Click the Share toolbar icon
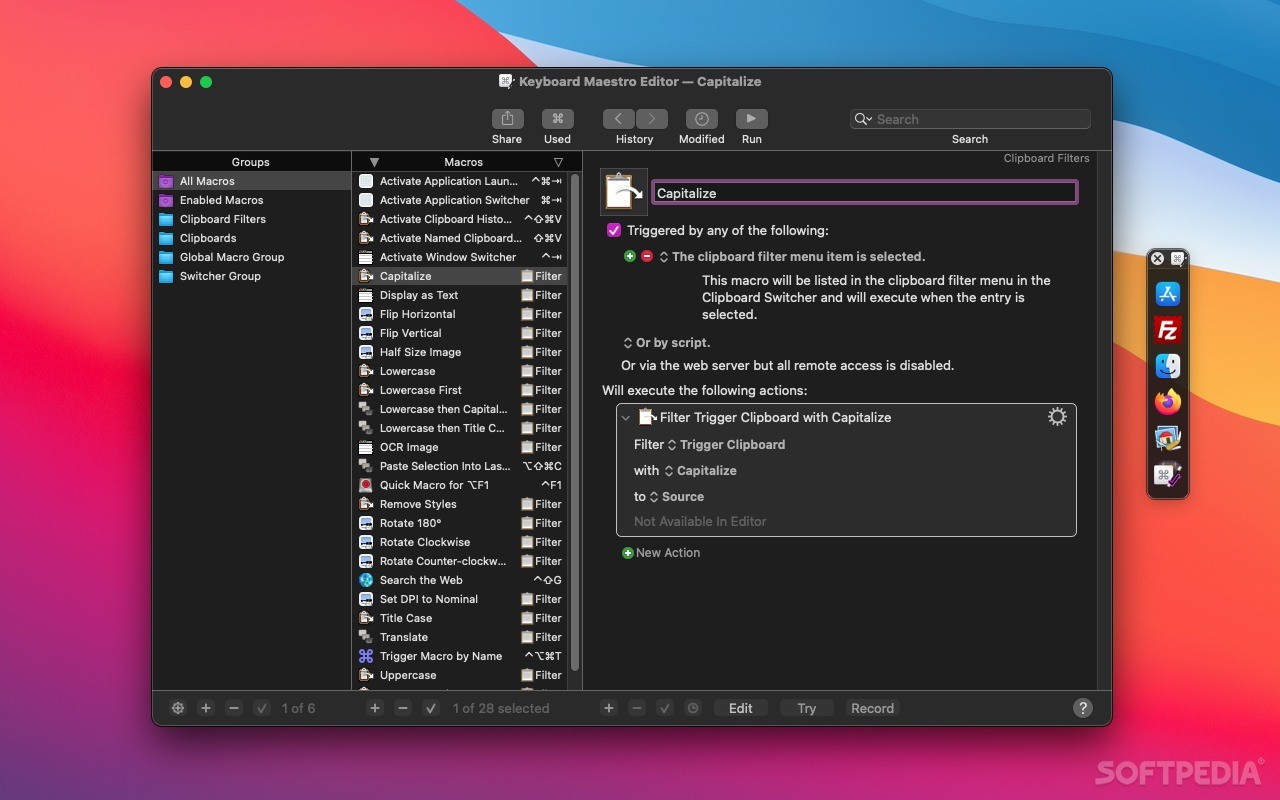The height and width of the screenshot is (800, 1280). click(x=507, y=118)
